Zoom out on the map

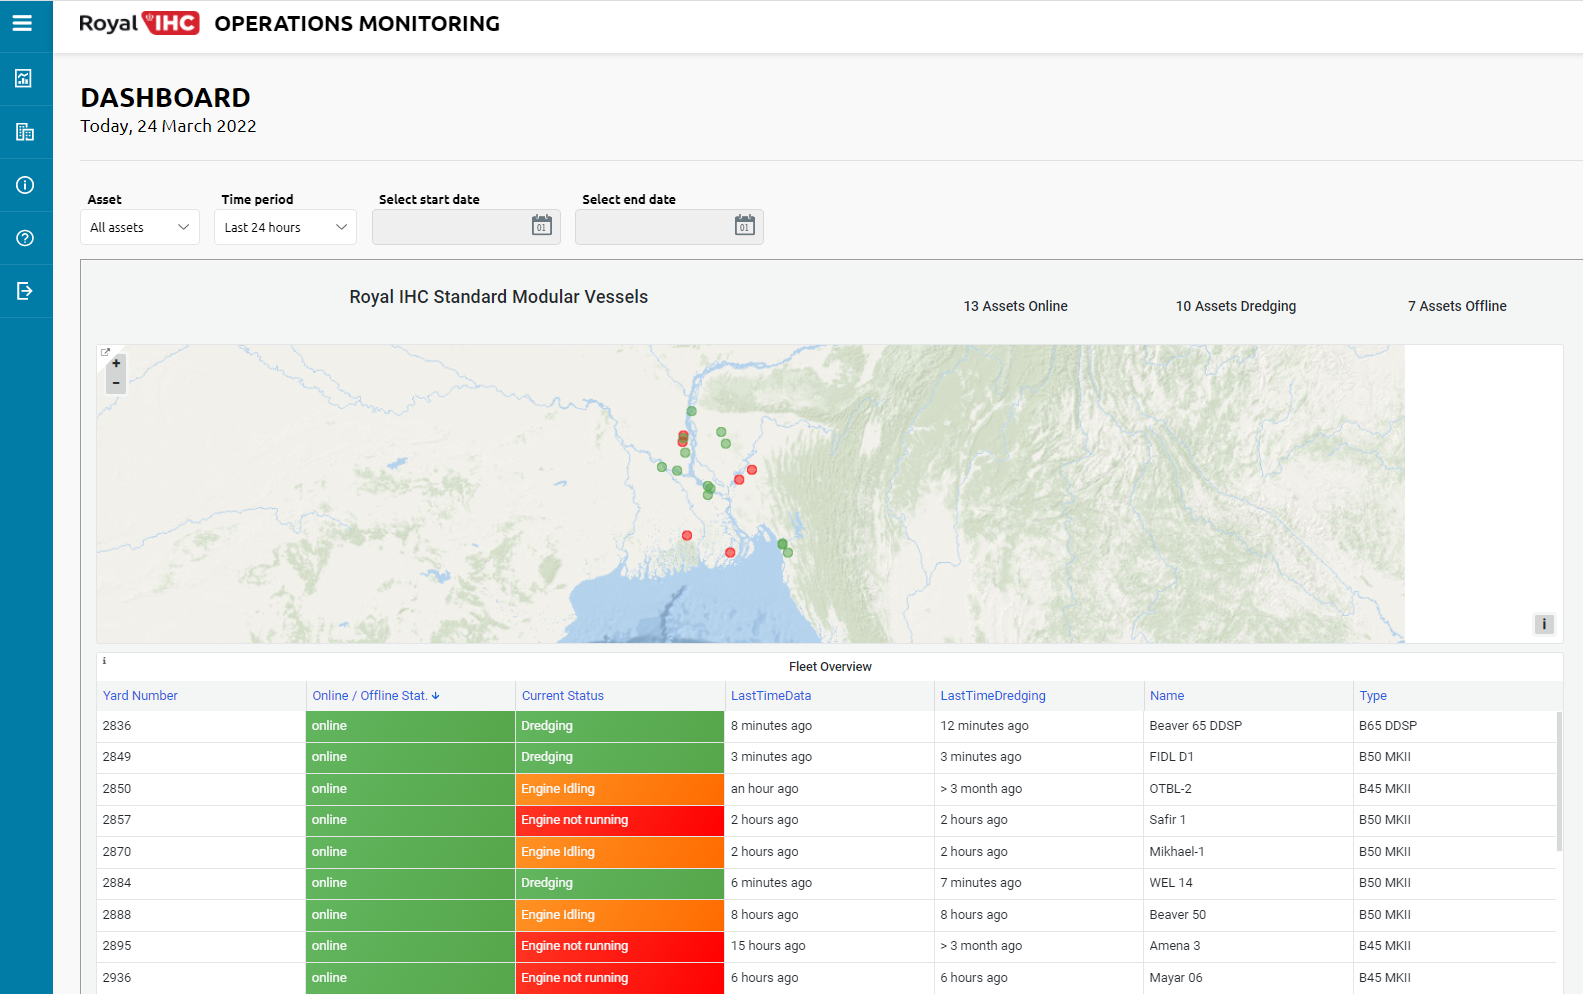116,383
